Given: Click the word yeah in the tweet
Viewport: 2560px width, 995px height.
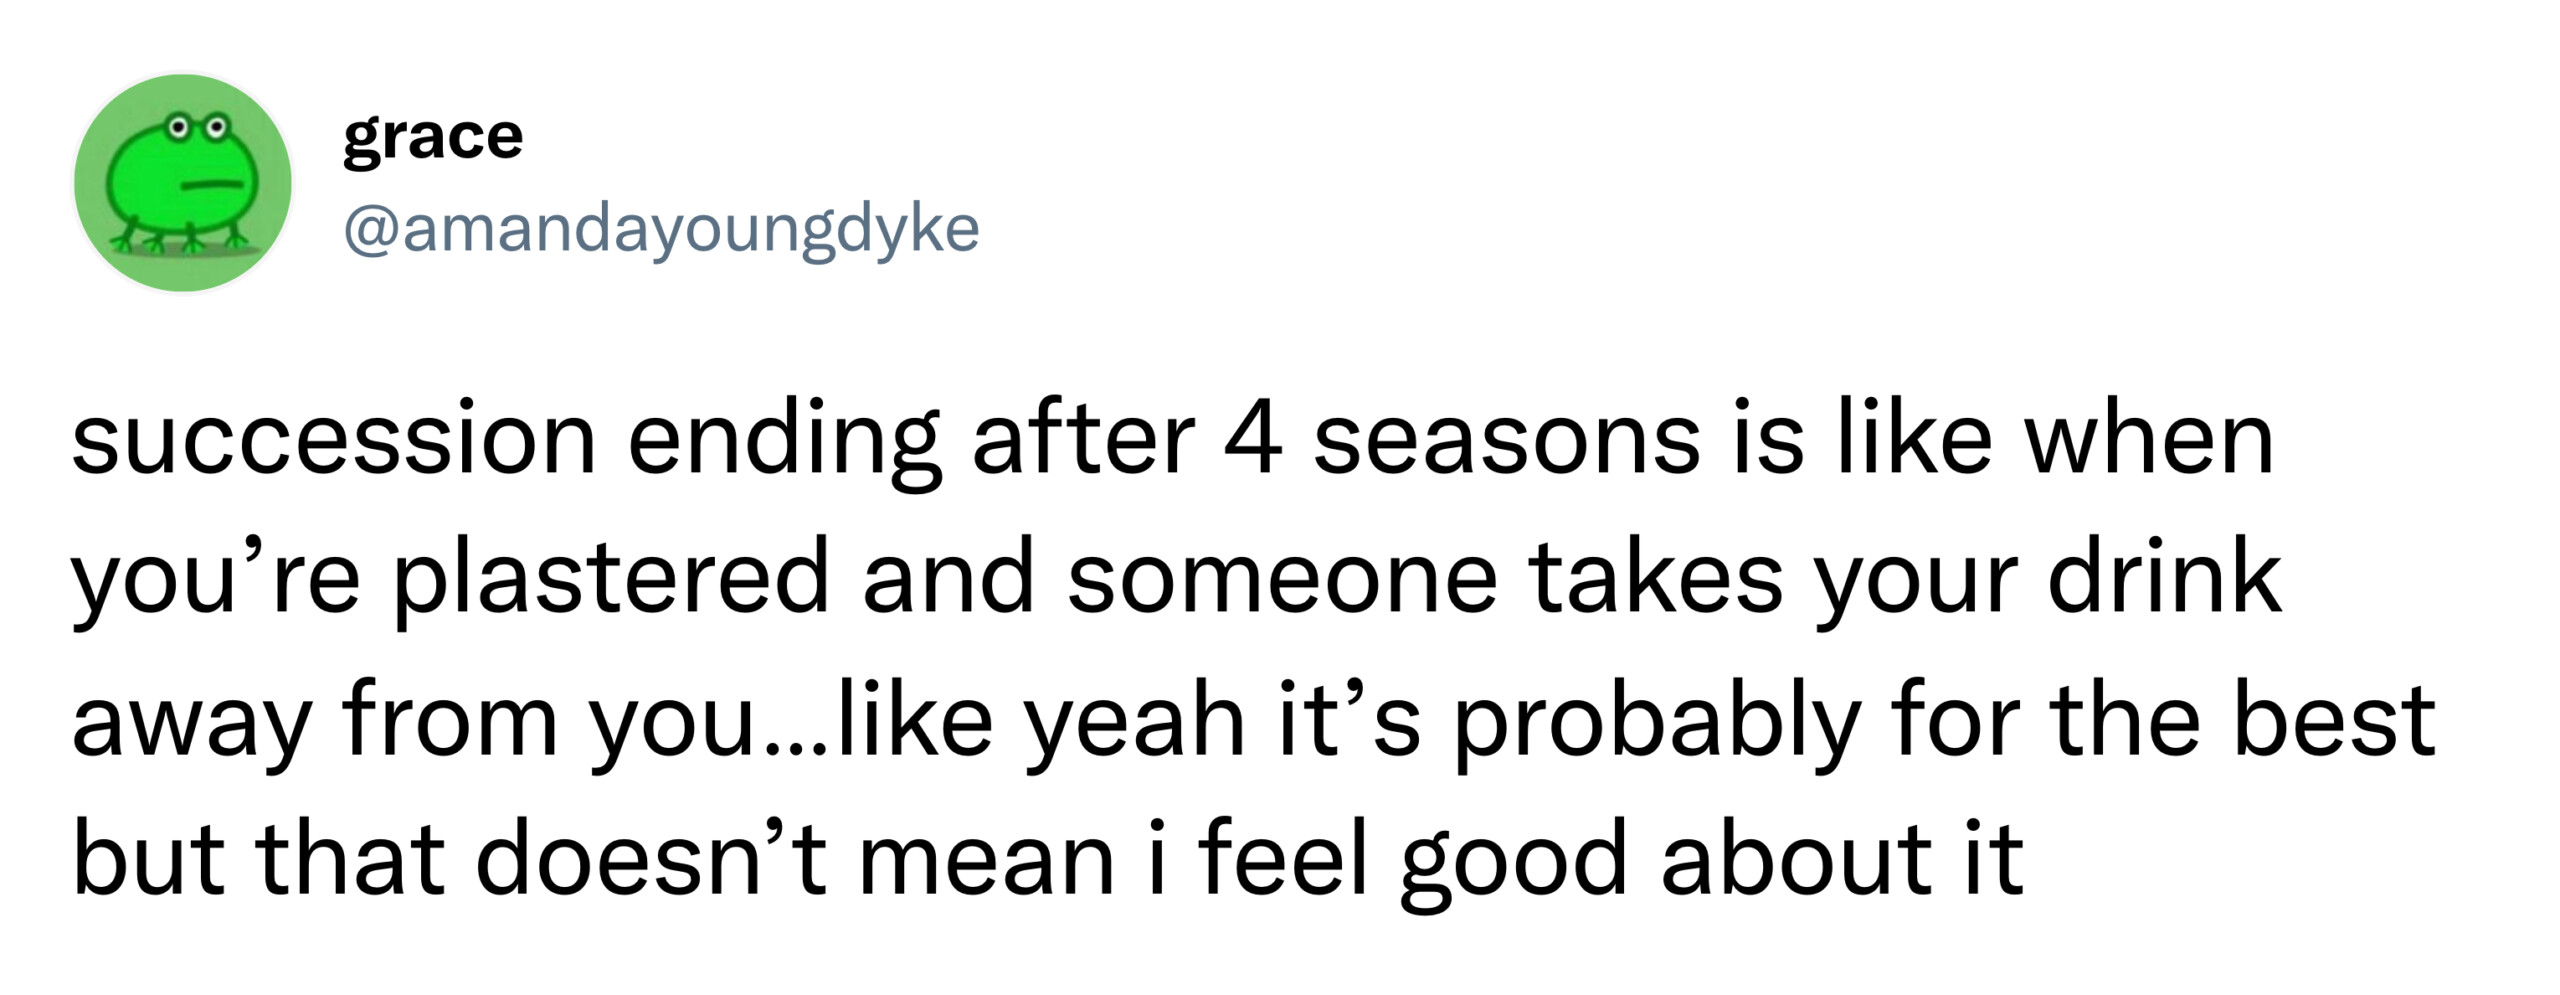Looking at the screenshot, I should (x=1136, y=722).
